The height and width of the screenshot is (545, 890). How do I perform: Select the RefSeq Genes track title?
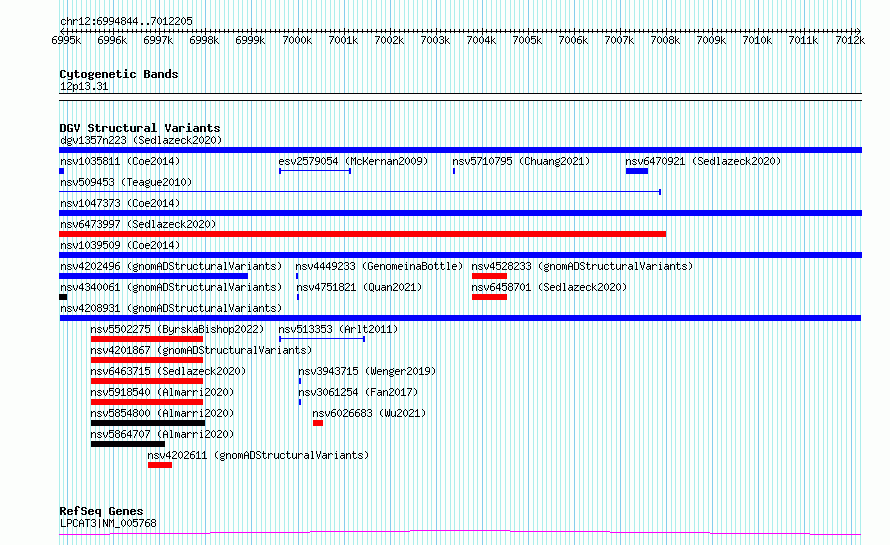tap(101, 511)
